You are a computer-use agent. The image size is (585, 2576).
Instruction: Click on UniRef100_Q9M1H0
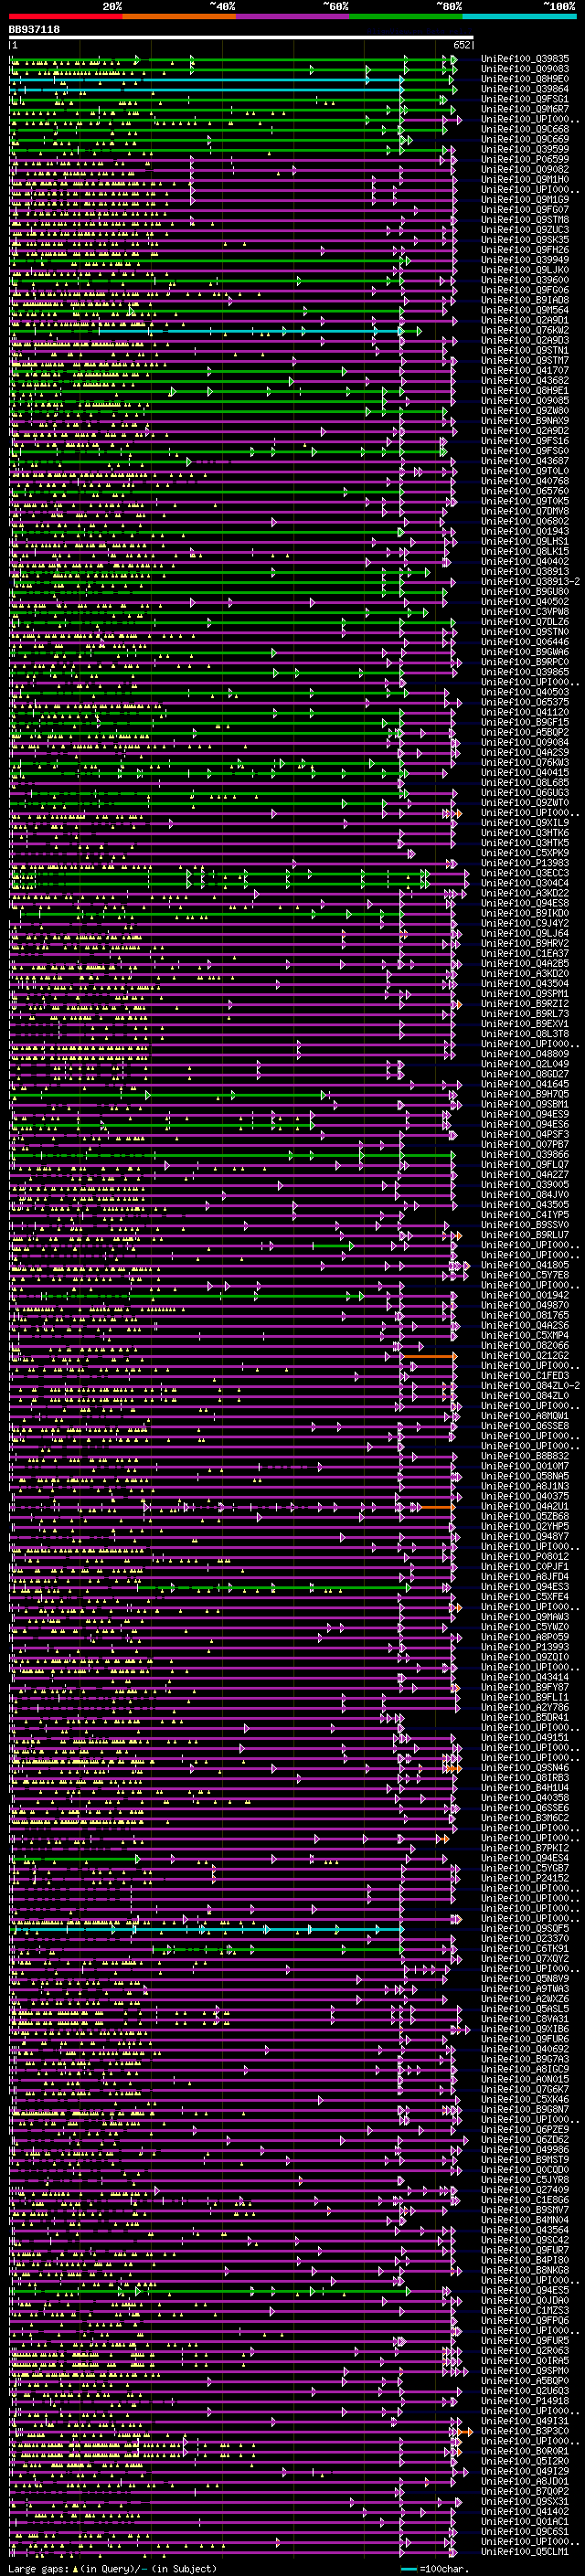point(525,179)
